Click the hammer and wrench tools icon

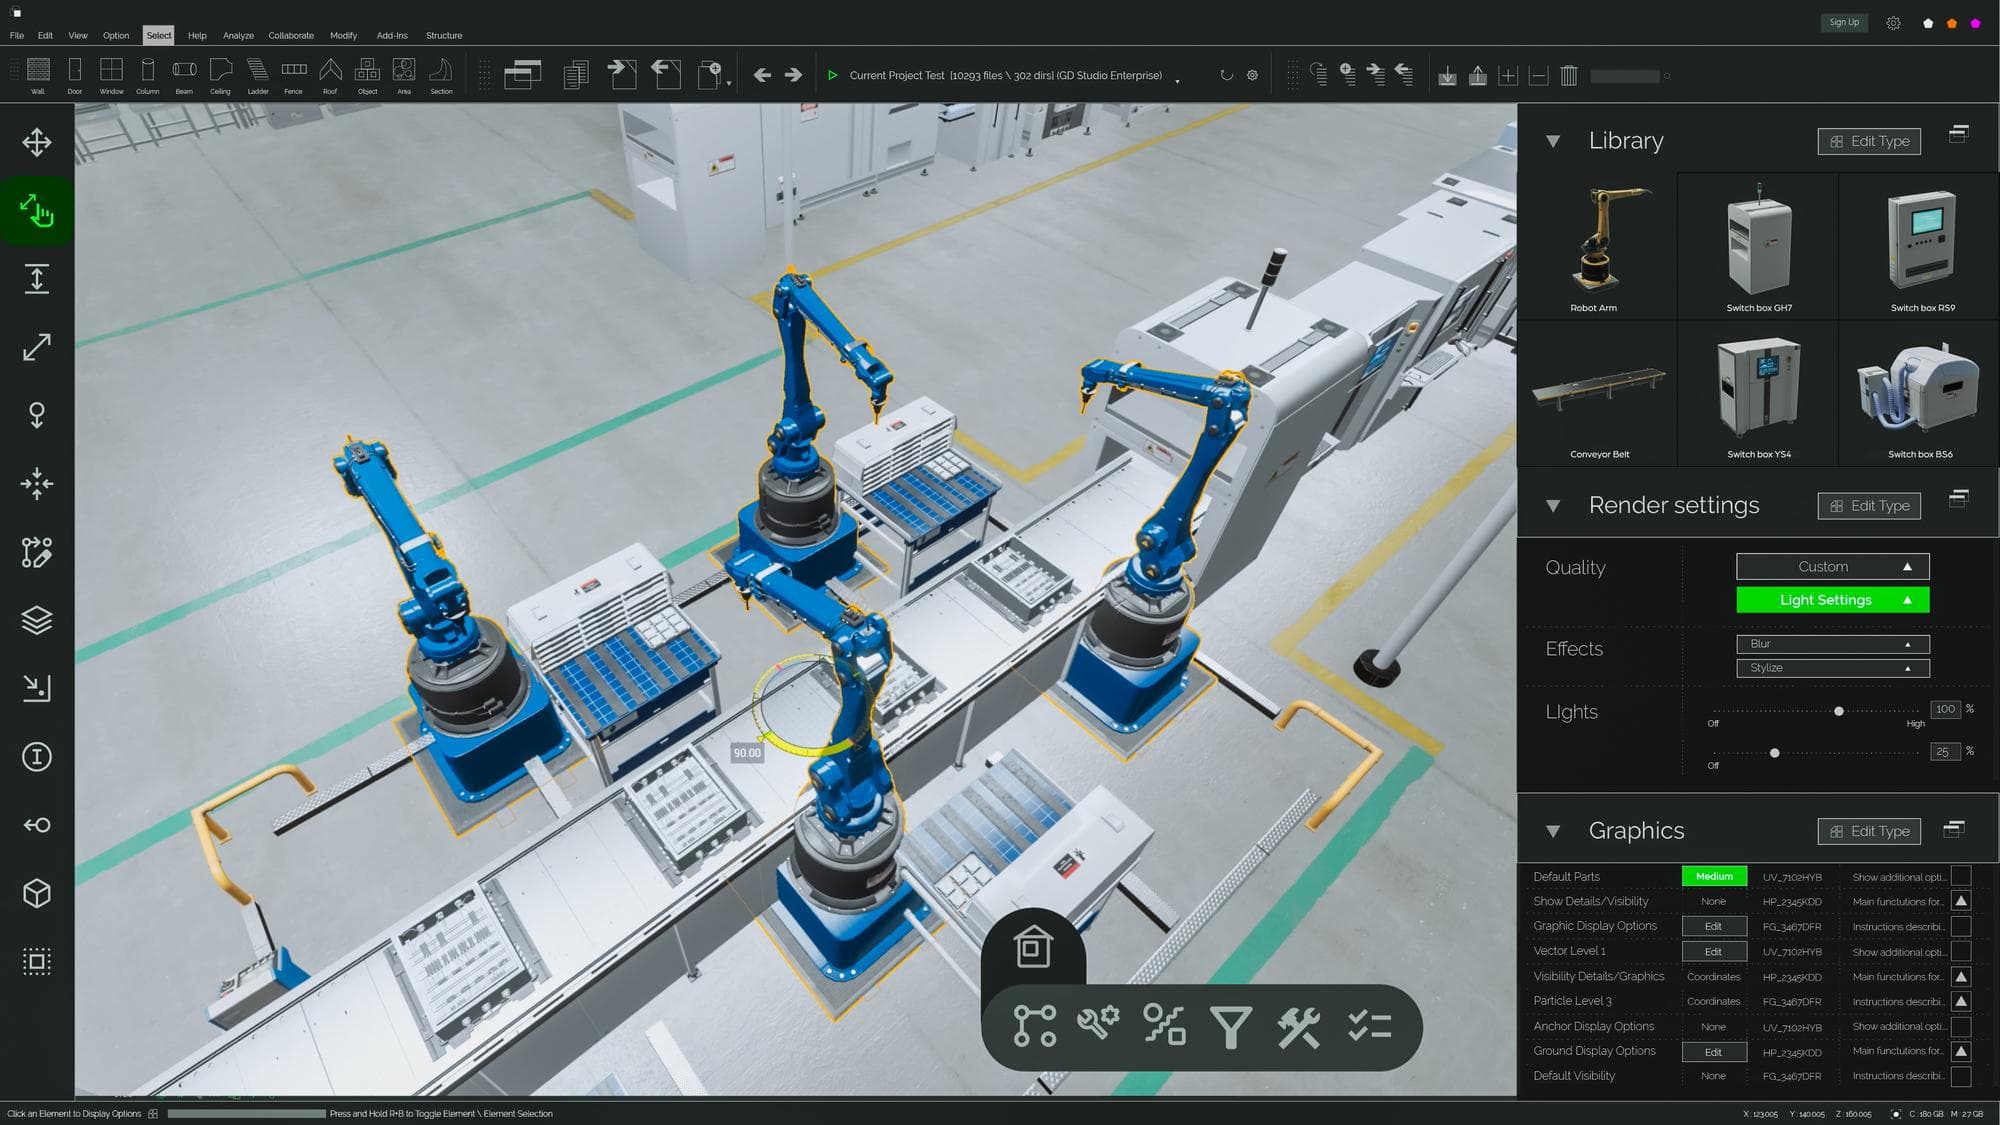tap(1299, 1027)
